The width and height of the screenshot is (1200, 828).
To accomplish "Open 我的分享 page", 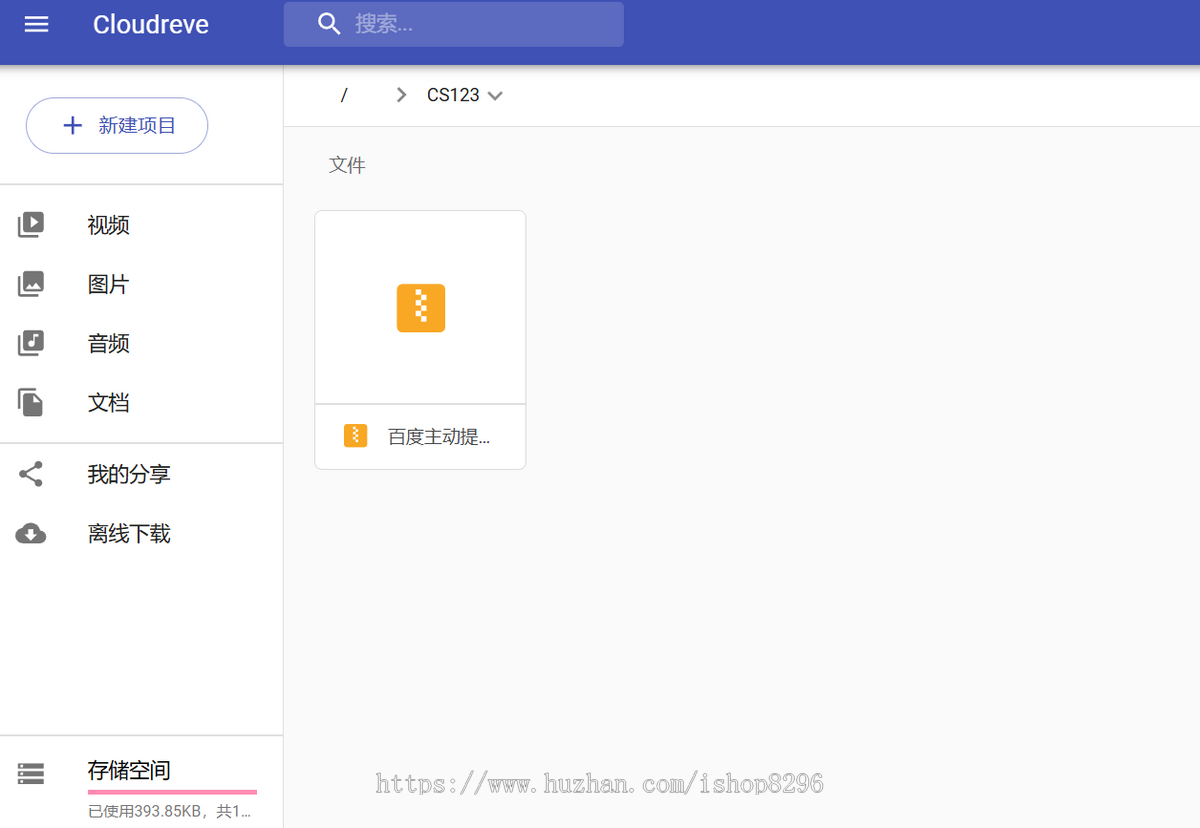I will pyautogui.click(x=128, y=474).
